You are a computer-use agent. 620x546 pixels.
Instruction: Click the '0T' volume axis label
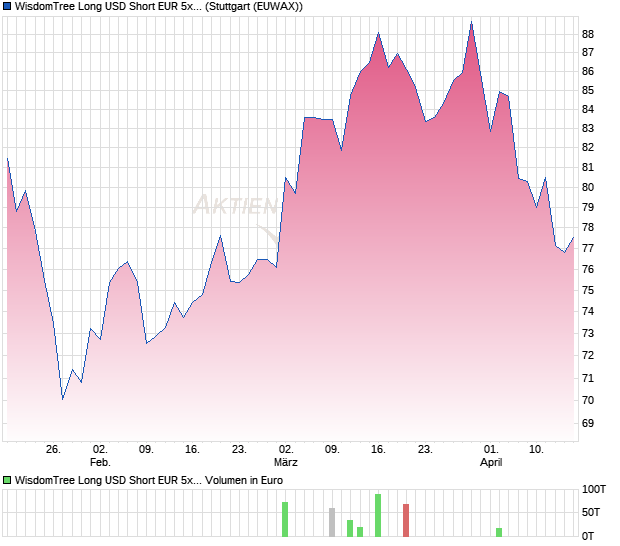[588, 537]
